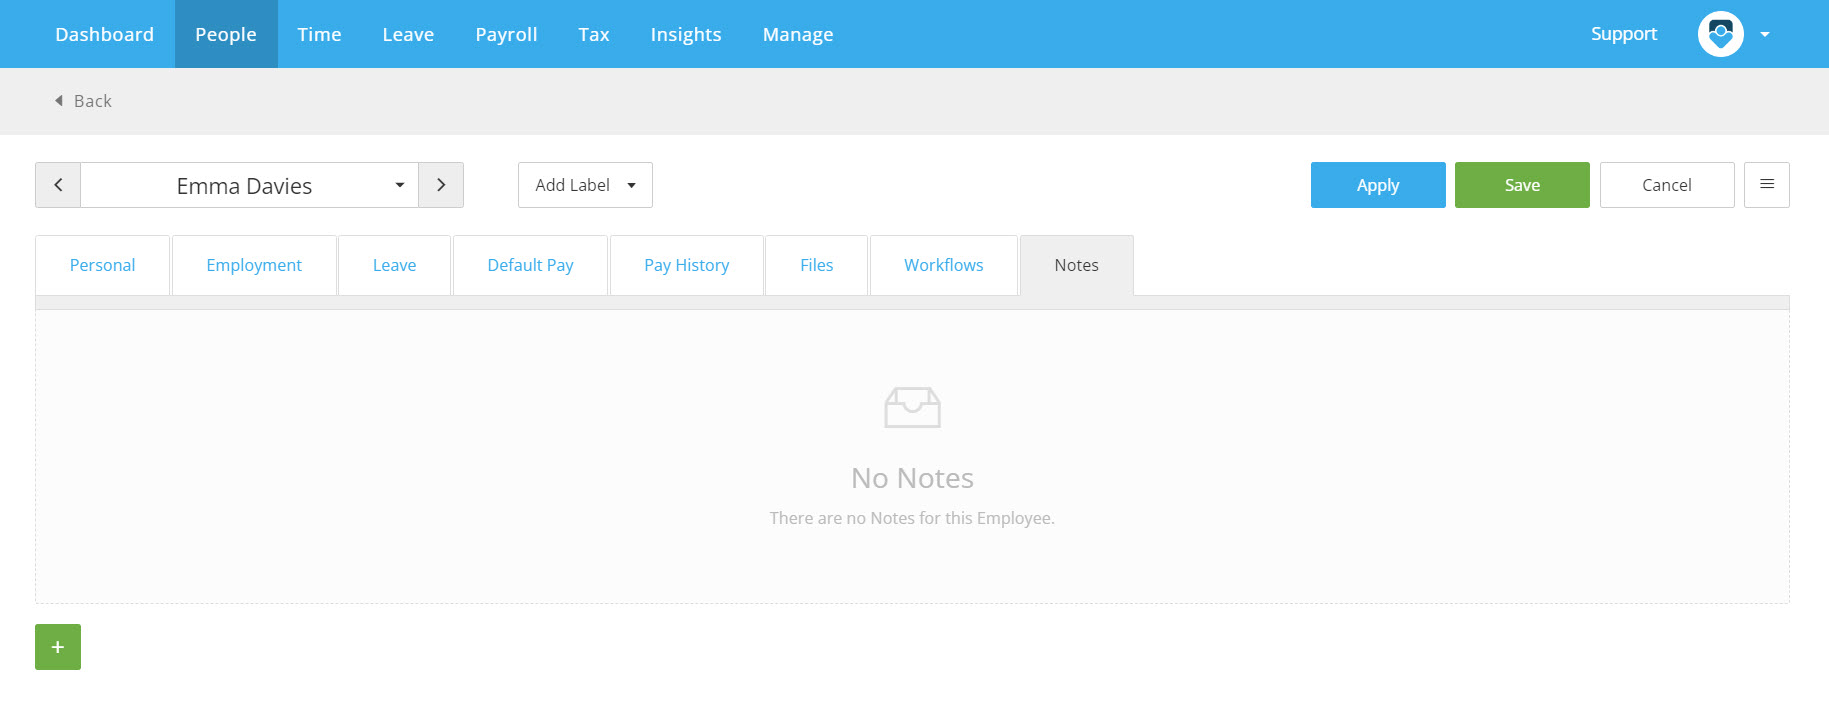Switch to the Pay History tab
Screen dimensions: 1829x701
click(x=687, y=265)
